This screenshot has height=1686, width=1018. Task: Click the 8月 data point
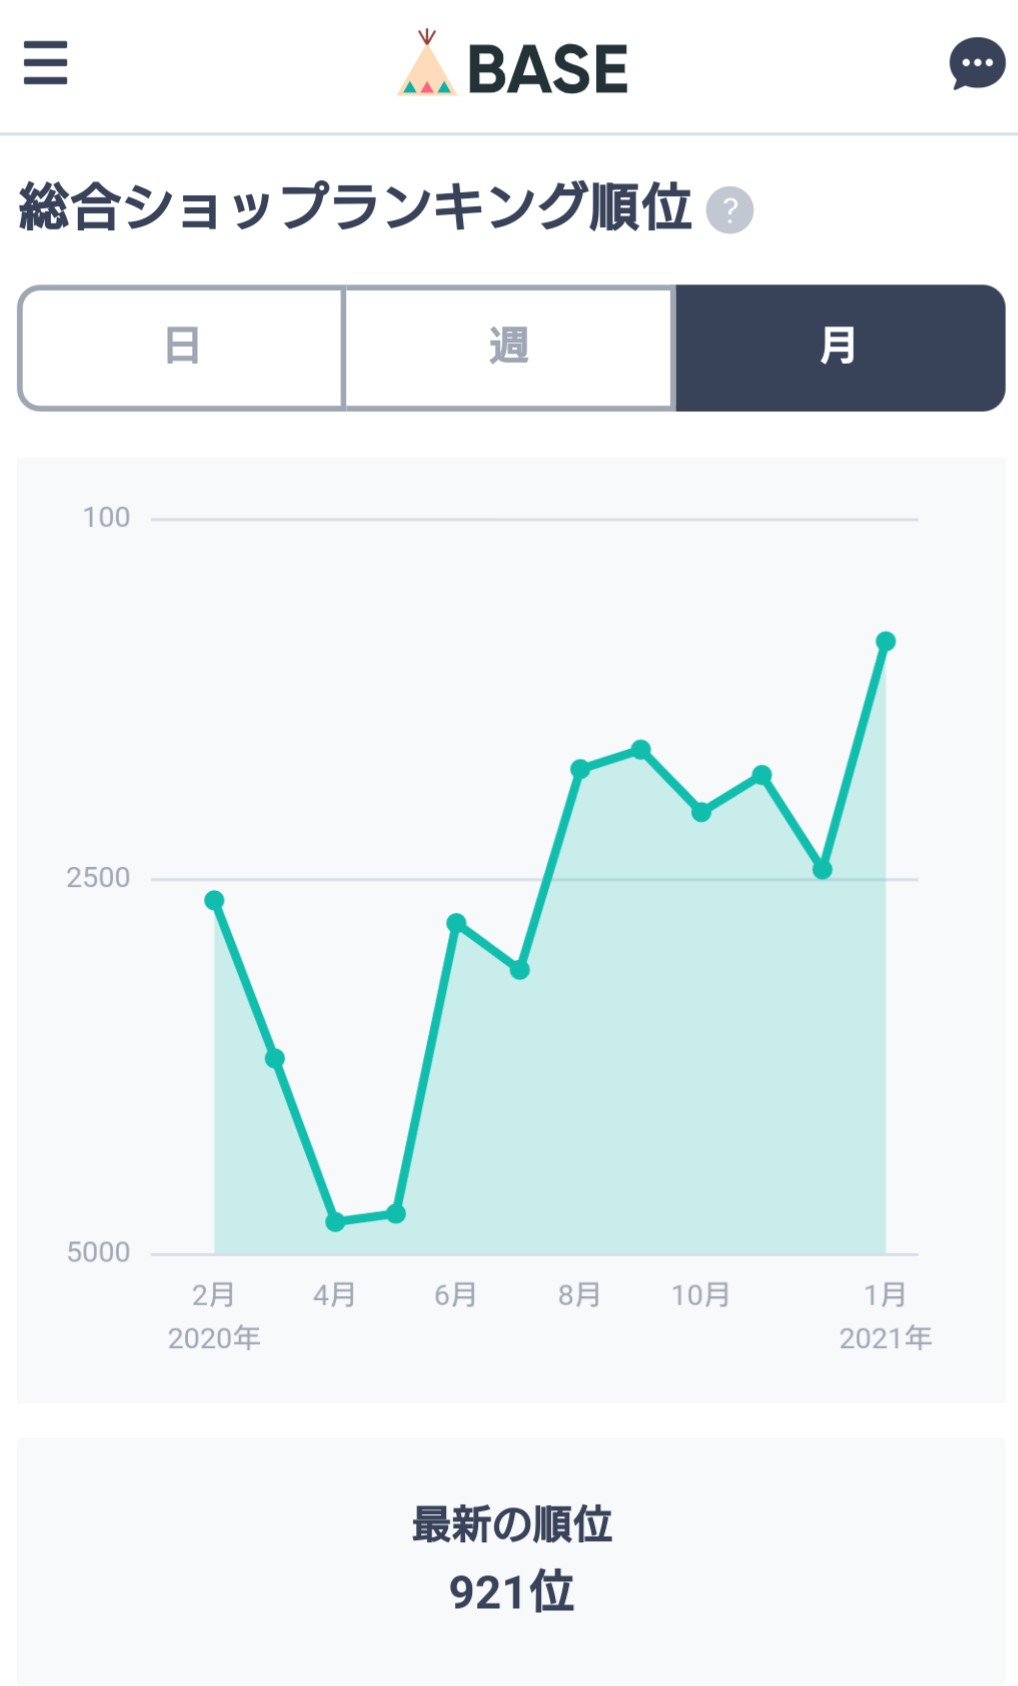point(579,768)
